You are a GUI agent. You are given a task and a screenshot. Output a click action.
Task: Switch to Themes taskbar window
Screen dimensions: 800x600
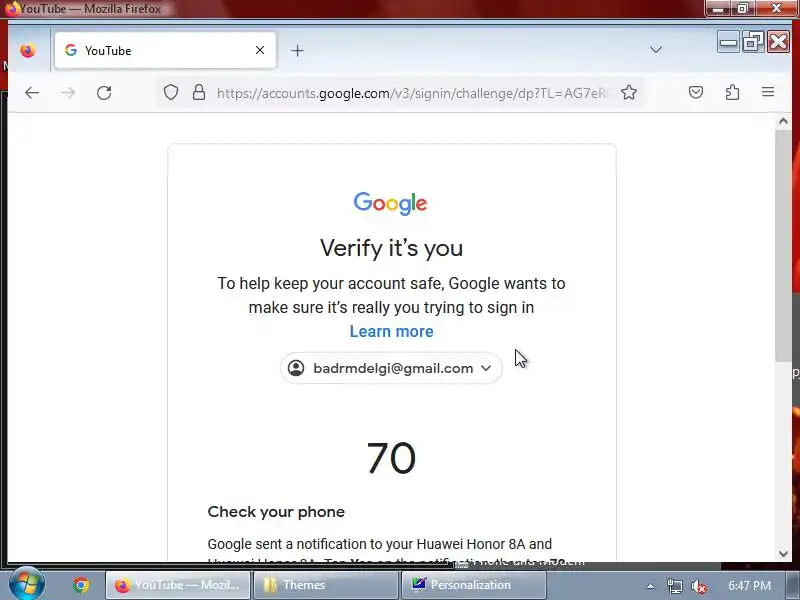coord(326,585)
